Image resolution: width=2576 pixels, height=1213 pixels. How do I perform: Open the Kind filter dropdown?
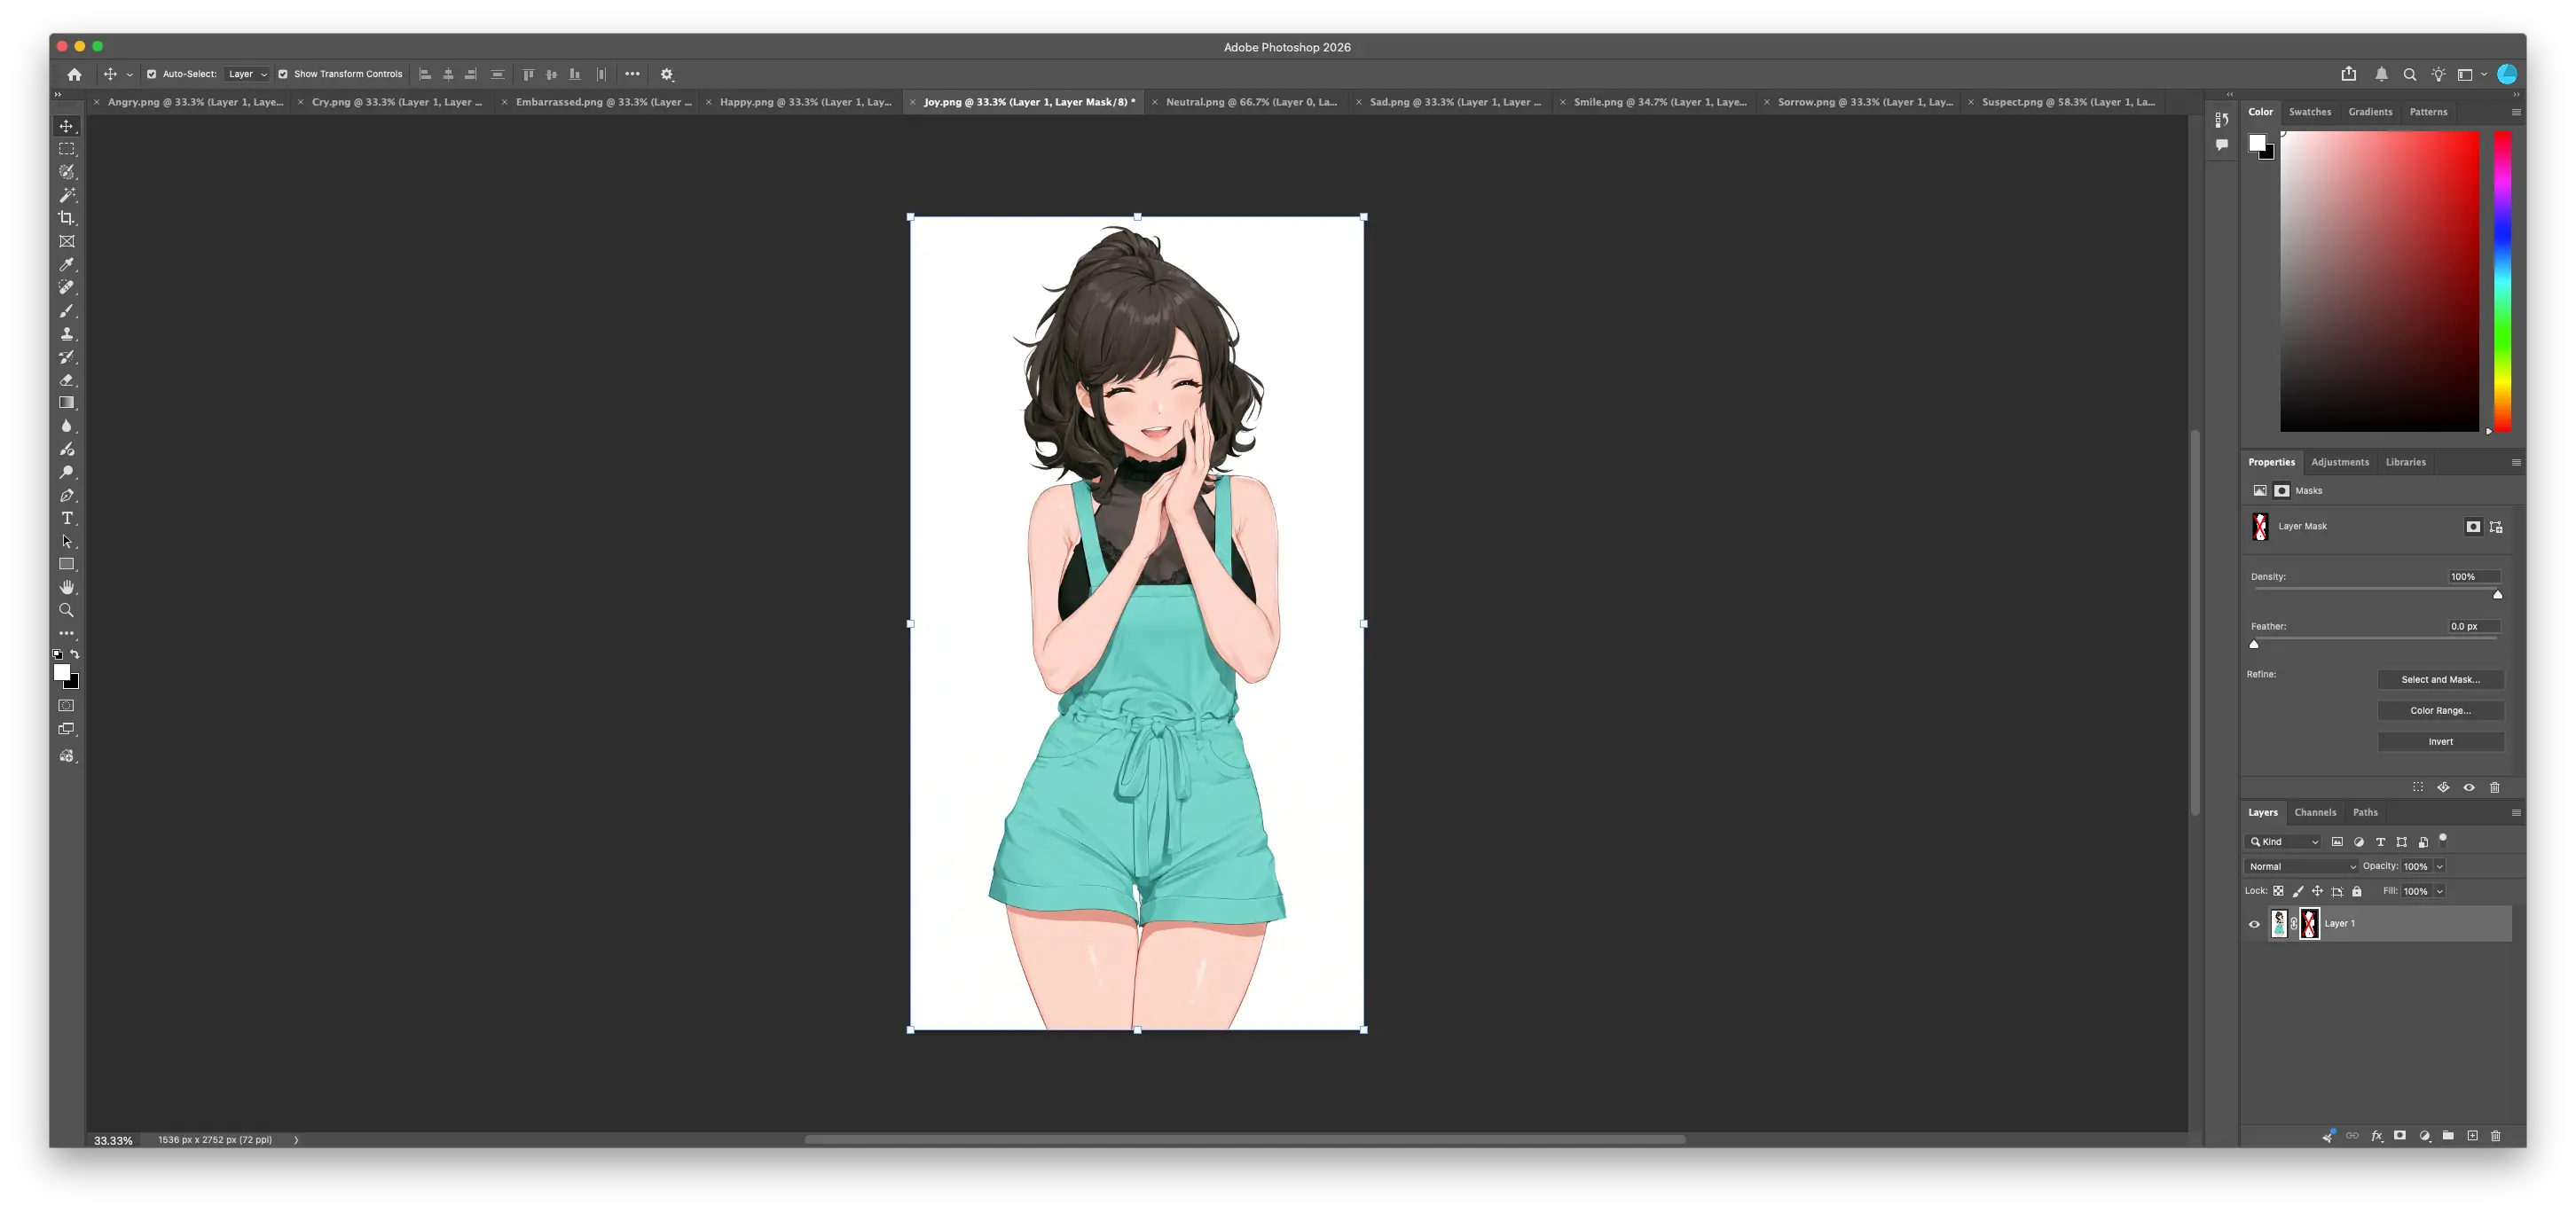coord(2284,842)
